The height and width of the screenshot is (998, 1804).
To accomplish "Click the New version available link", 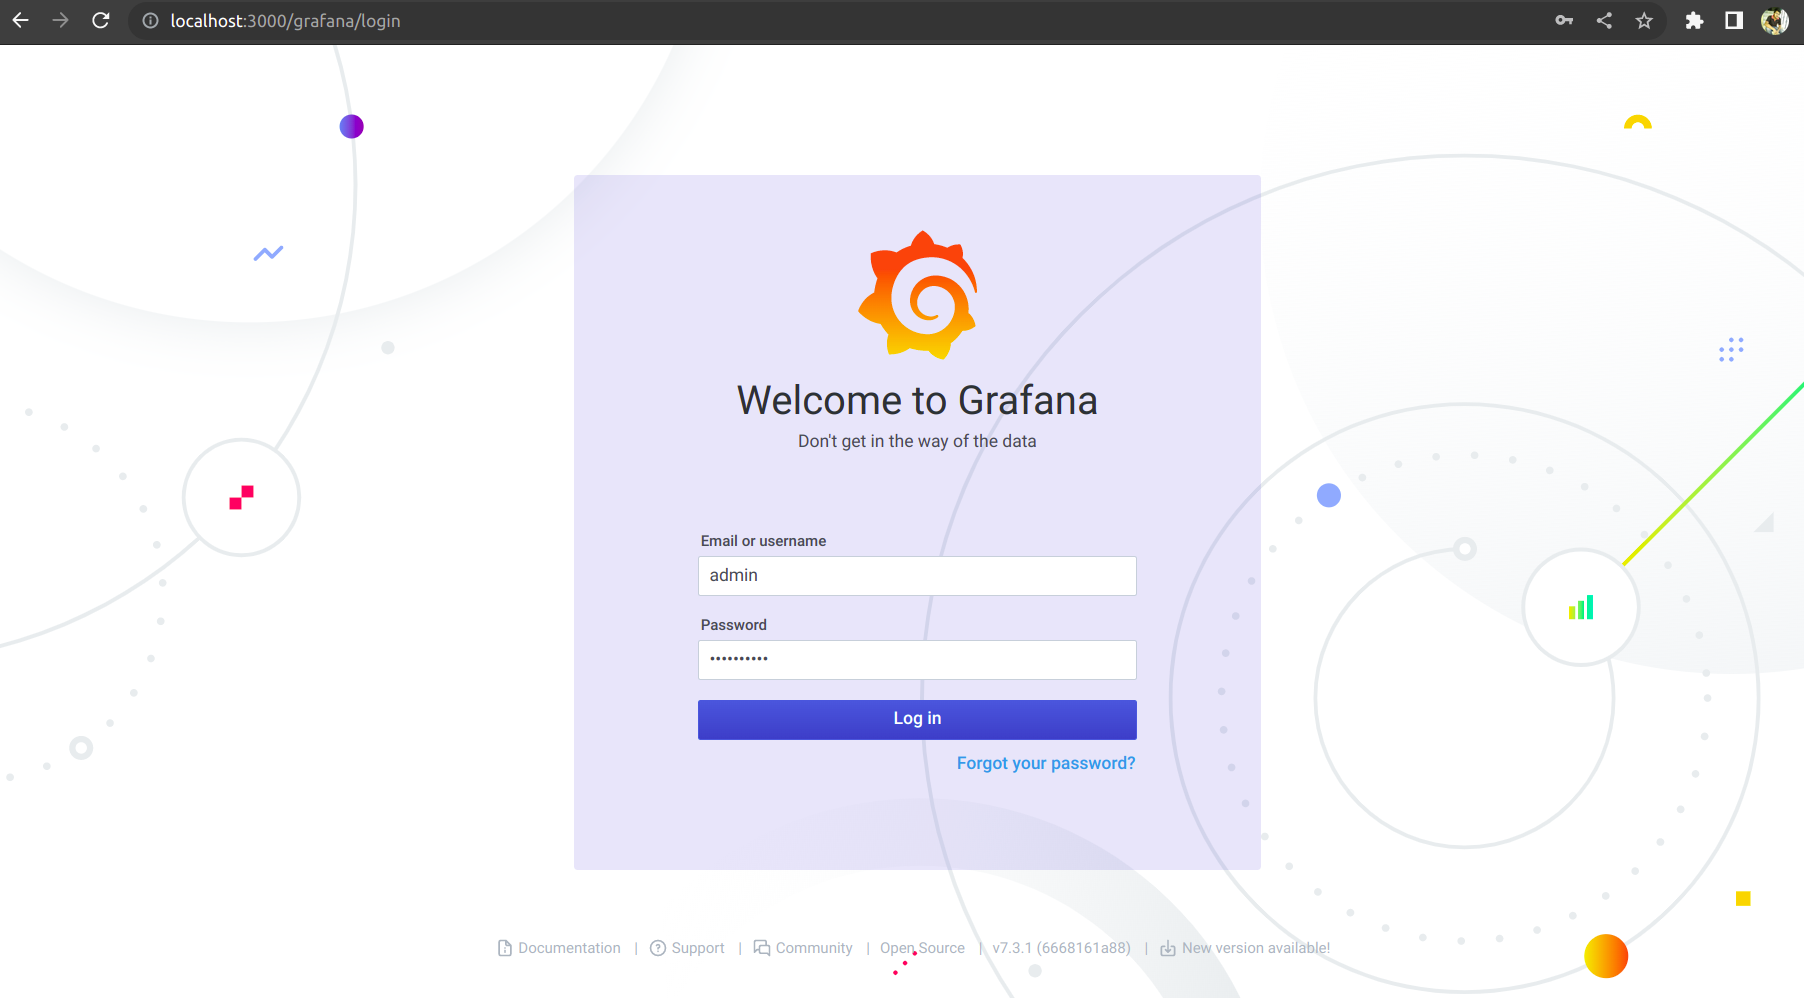I will (1255, 947).
